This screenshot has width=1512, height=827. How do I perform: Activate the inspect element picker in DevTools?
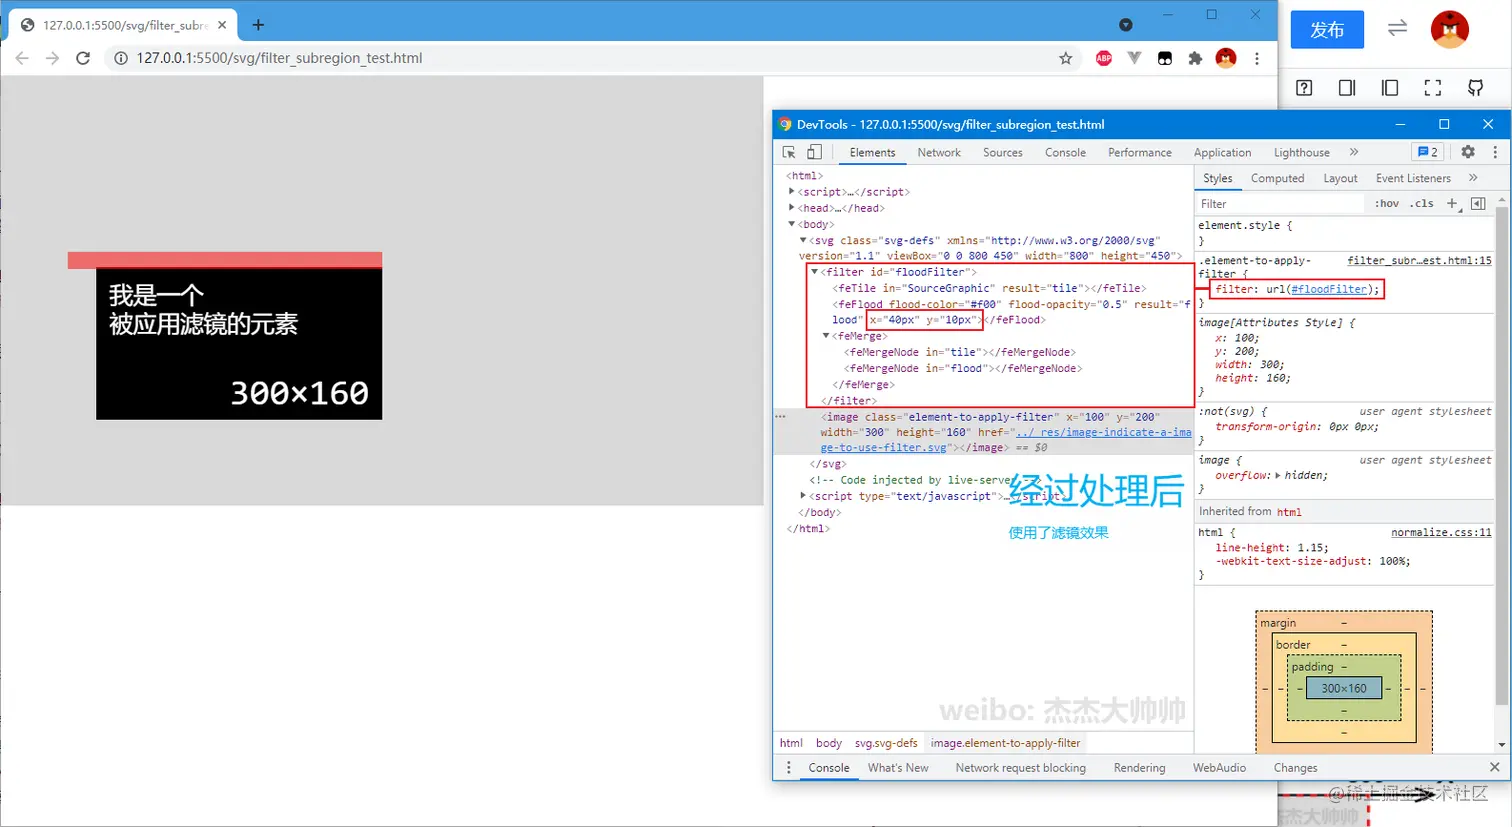click(789, 152)
